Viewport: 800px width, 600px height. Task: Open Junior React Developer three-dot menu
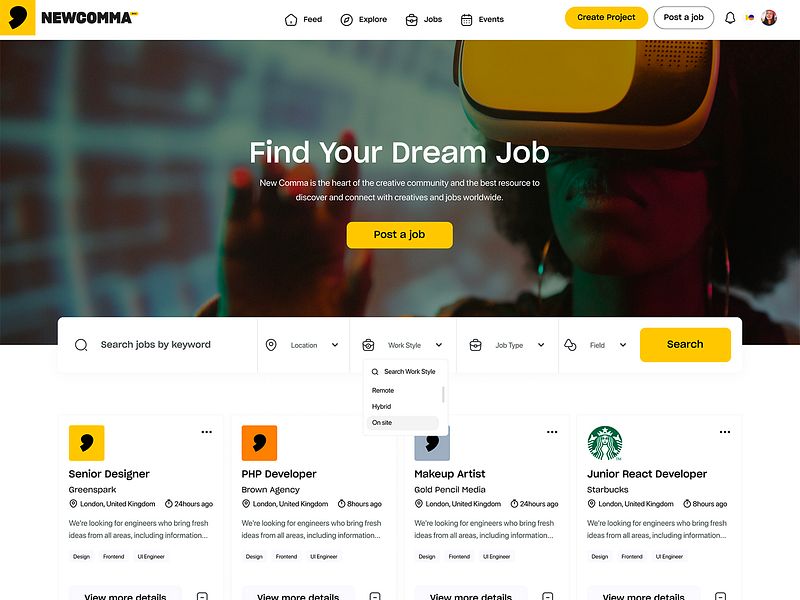[x=725, y=432]
